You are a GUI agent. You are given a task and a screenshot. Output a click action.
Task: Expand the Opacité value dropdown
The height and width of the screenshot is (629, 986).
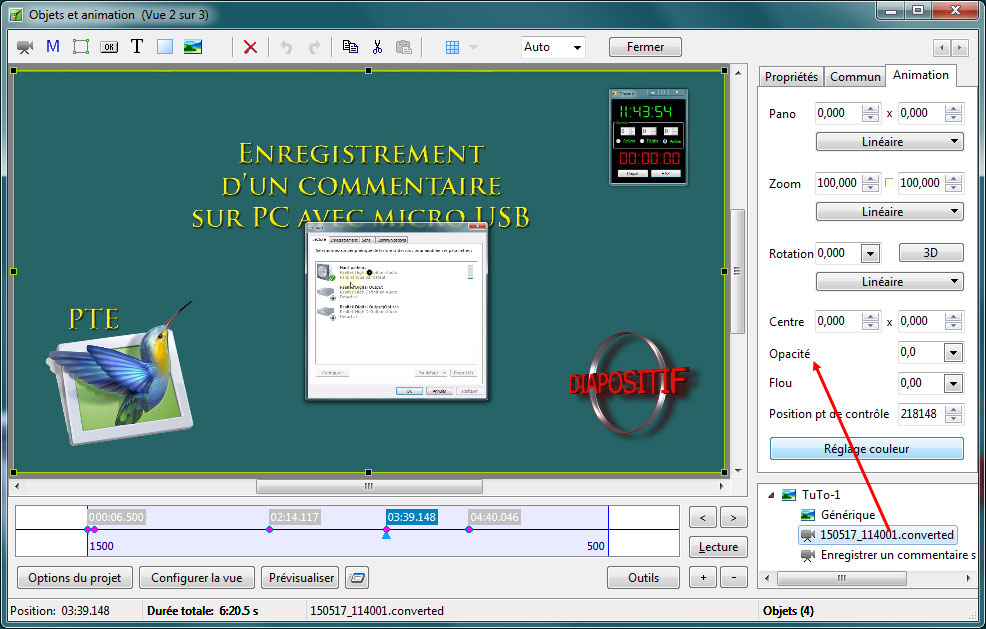click(953, 352)
